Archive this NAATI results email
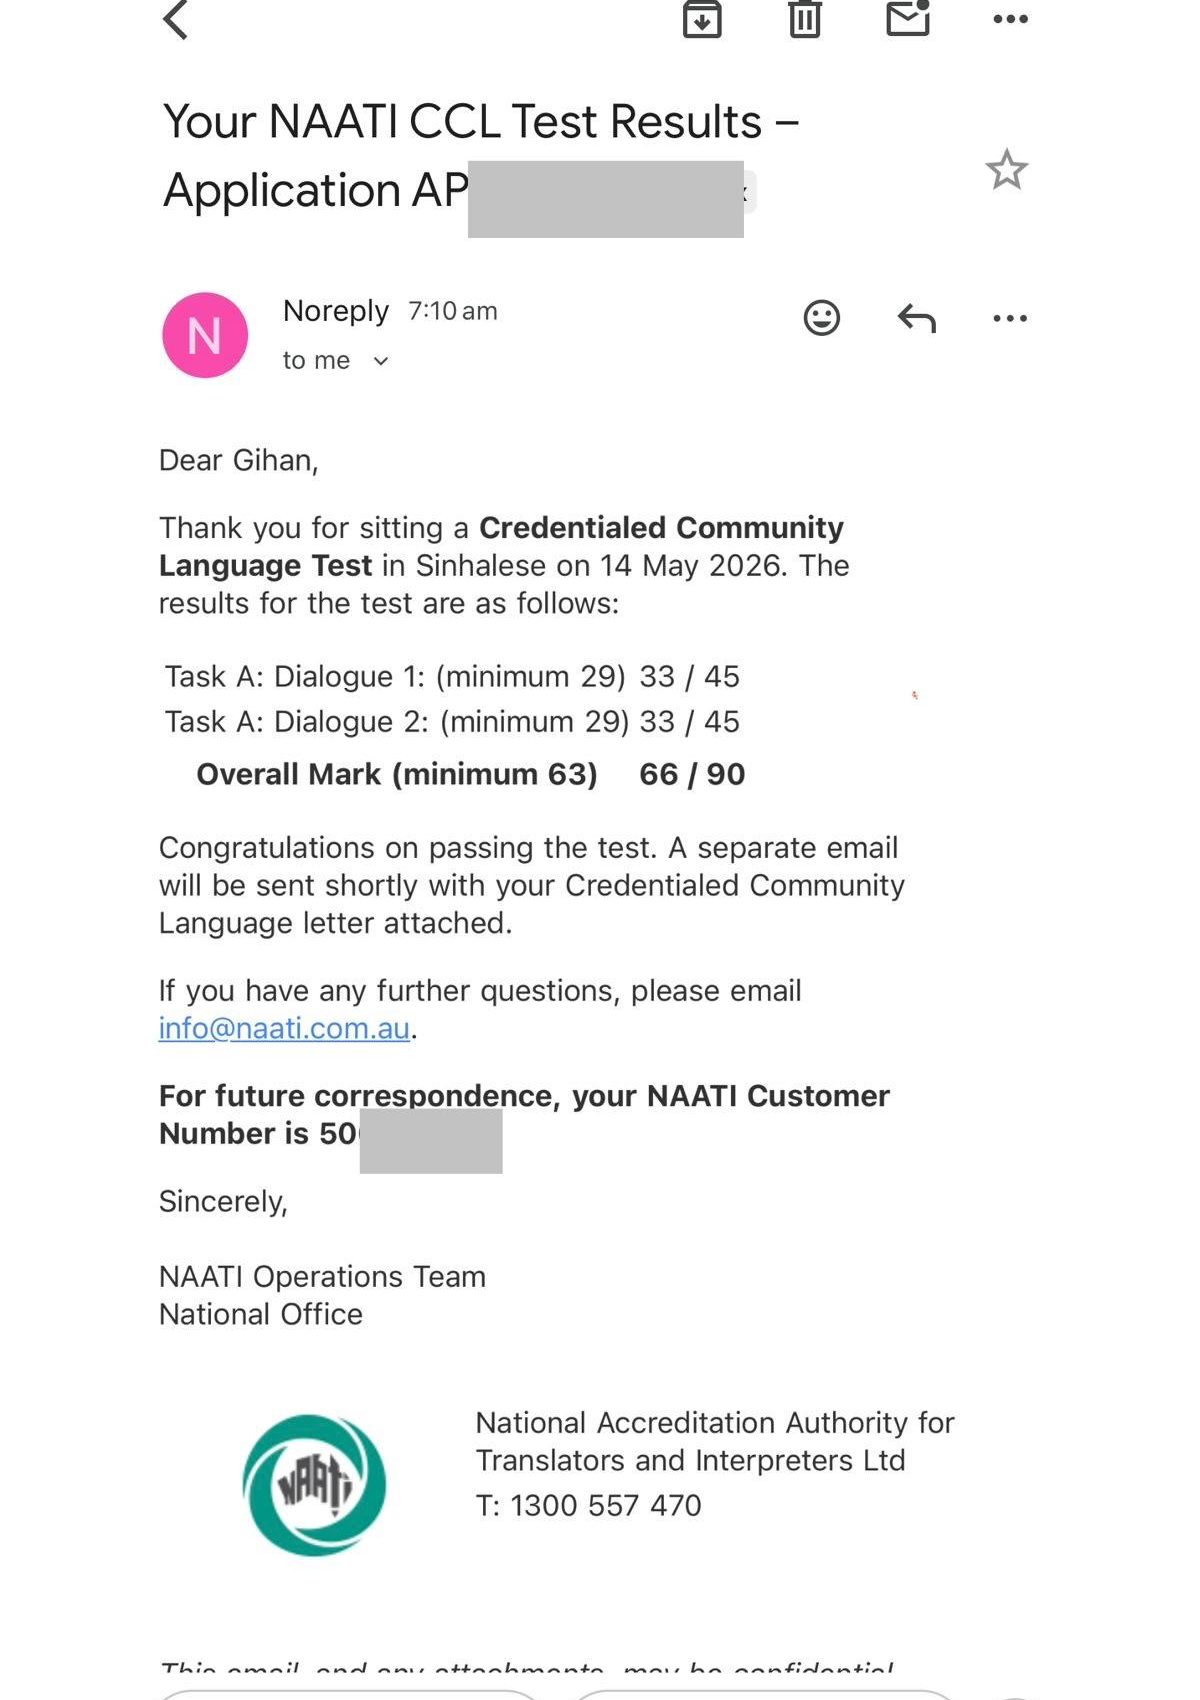This screenshot has width=1200, height=1700. (702, 18)
